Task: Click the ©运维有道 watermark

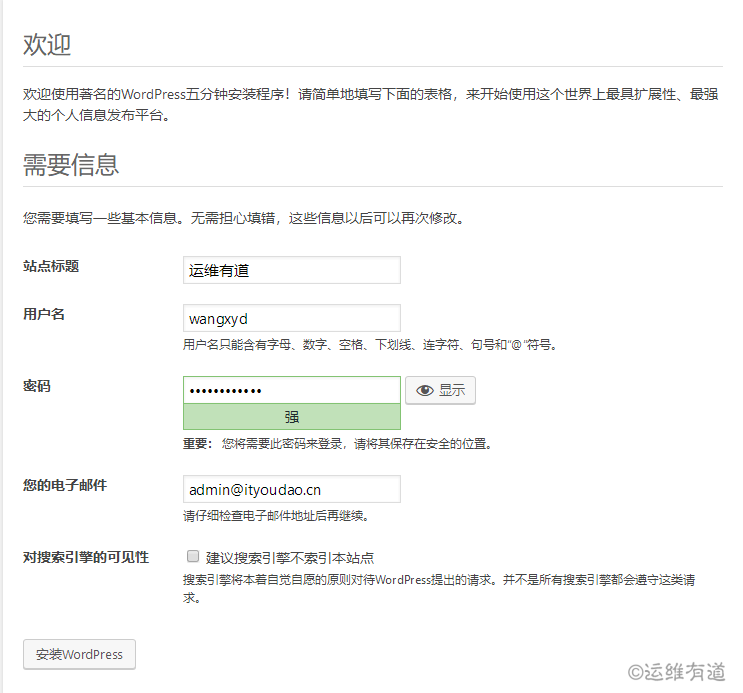Action: (x=676, y=672)
